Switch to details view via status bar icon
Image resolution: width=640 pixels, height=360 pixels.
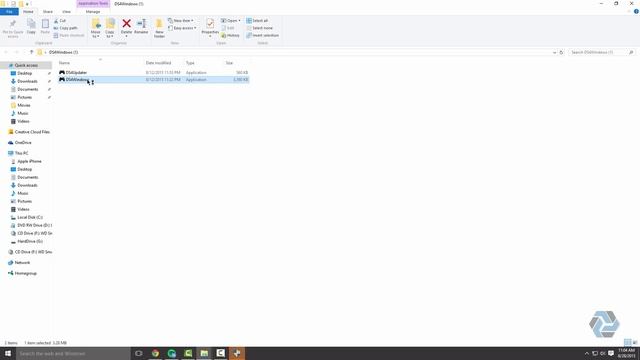point(627,342)
